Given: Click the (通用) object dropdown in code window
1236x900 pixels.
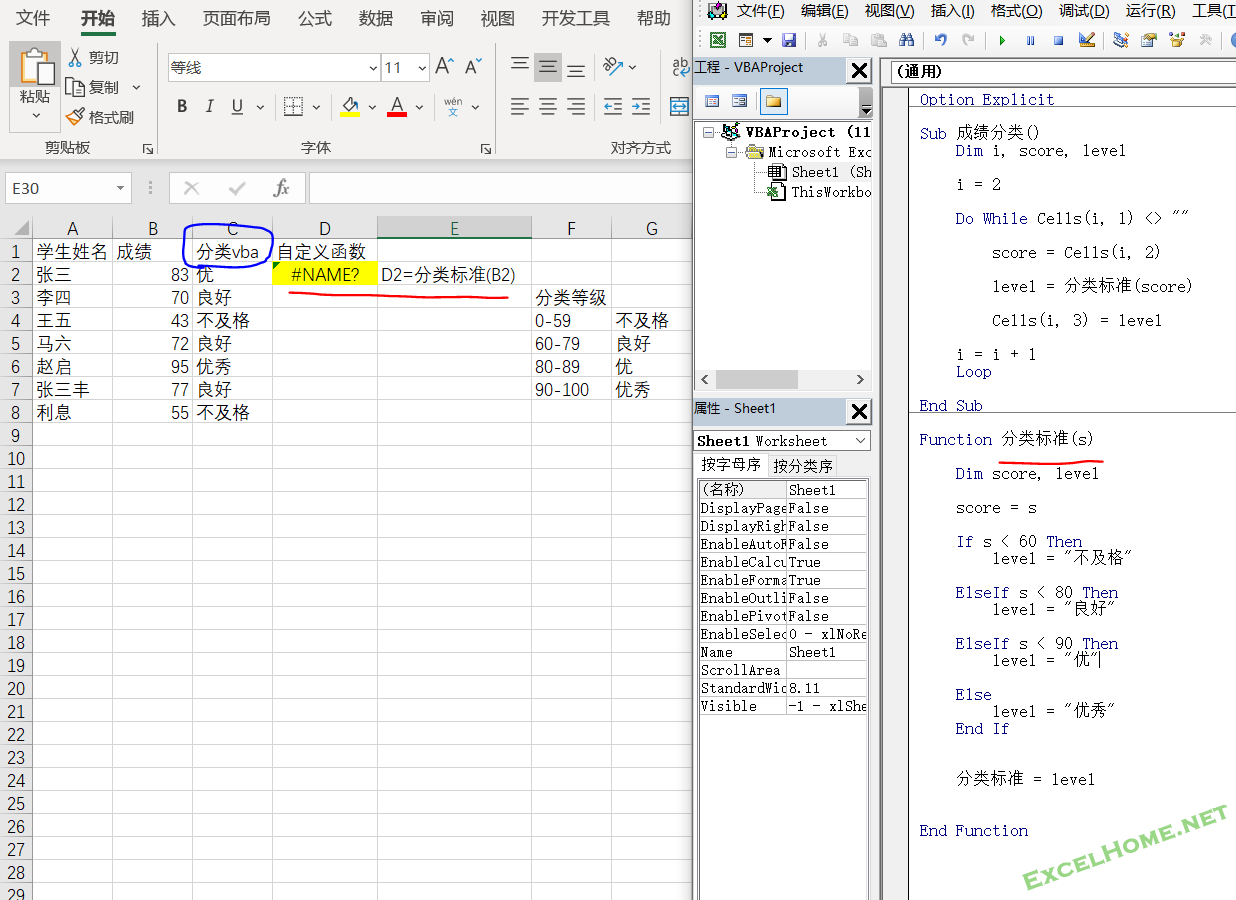Looking at the screenshot, I should click(1063, 72).
